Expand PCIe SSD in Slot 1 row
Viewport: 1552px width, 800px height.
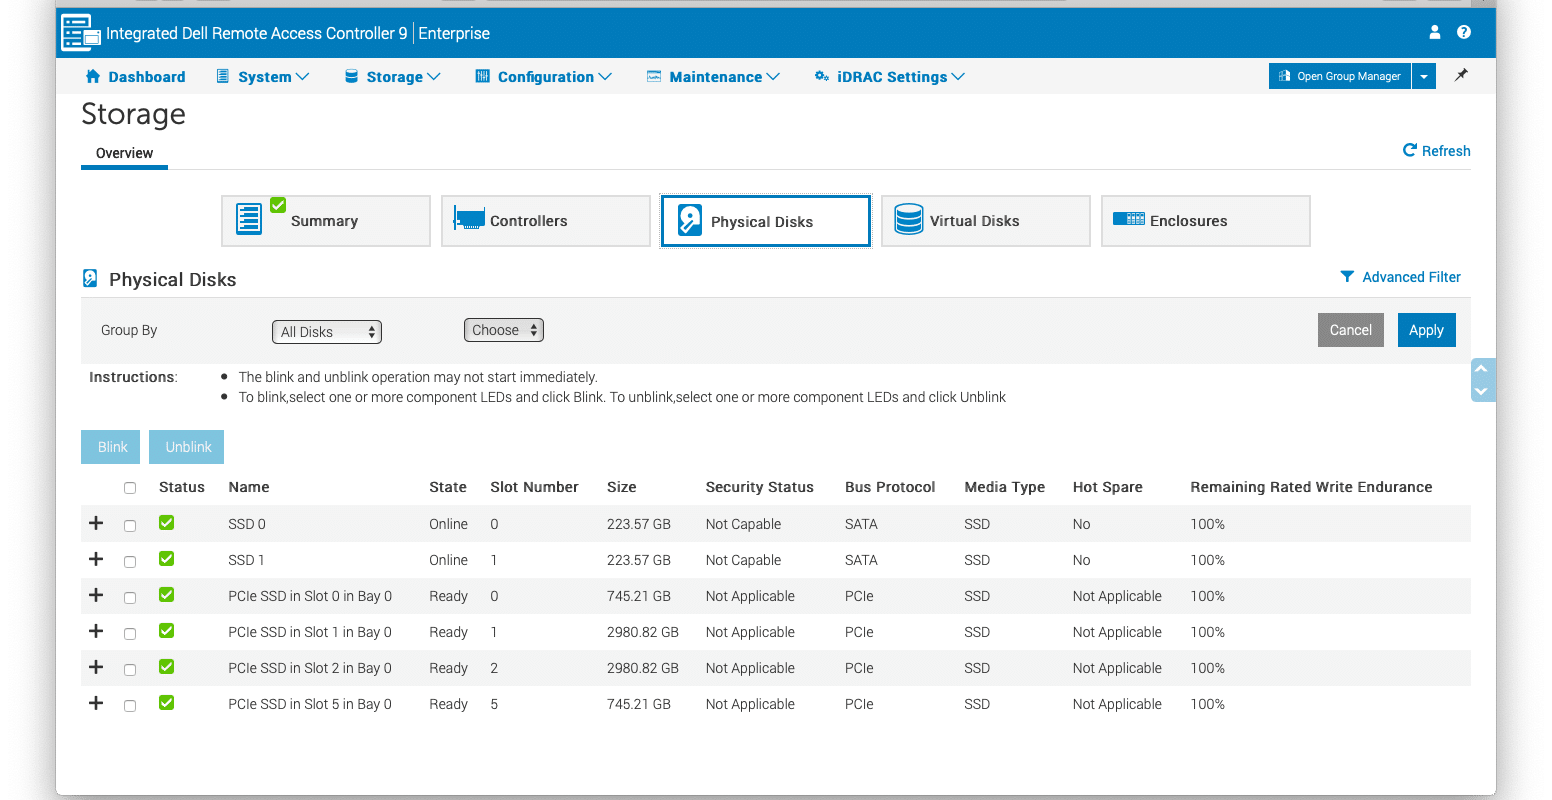click(x=96, y=631)
